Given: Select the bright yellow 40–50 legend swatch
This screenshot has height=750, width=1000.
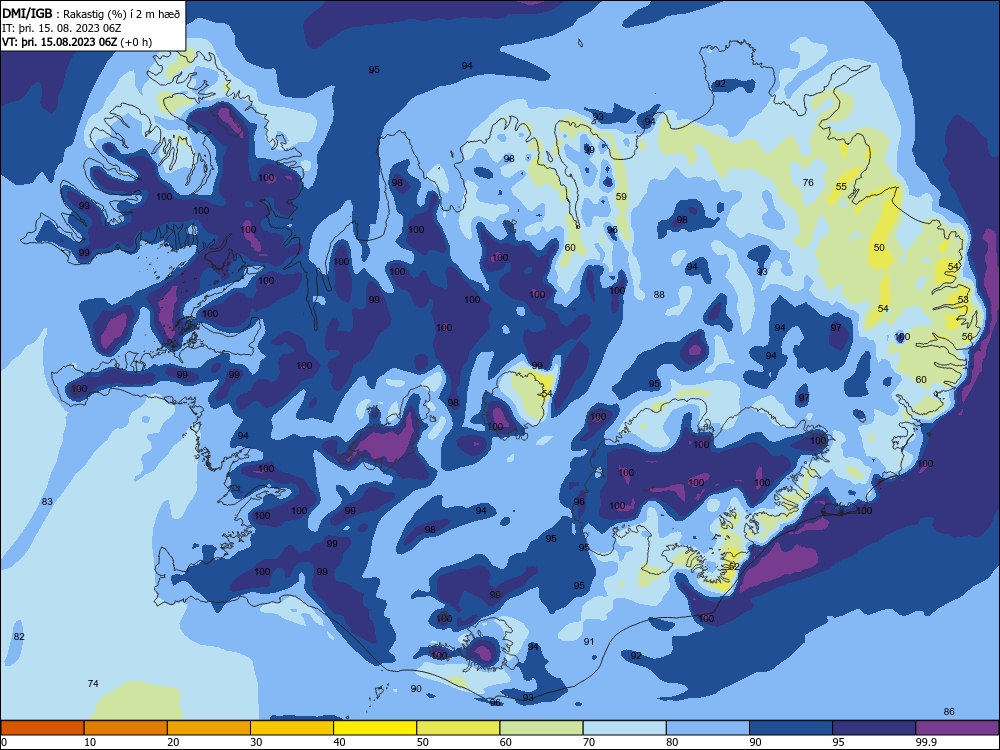Looking at the screenshot, I should [375, 728].
